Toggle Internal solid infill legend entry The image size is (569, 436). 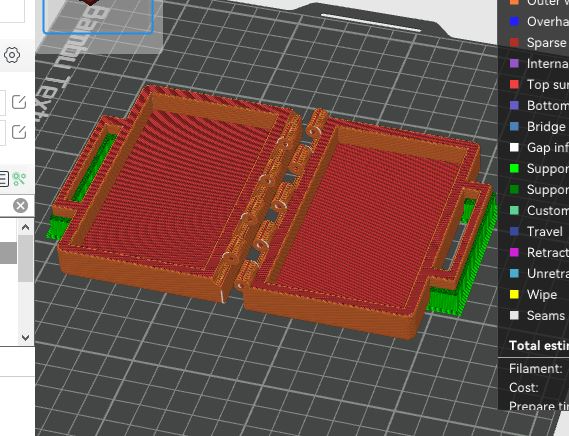(540, 64)
